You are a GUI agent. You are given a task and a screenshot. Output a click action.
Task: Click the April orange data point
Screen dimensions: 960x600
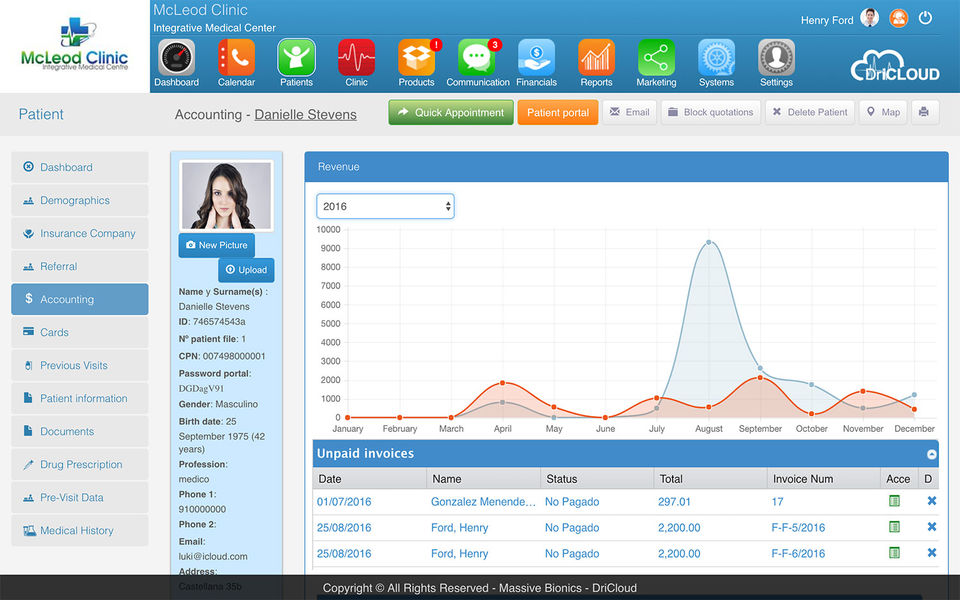[x=503, y=383]
